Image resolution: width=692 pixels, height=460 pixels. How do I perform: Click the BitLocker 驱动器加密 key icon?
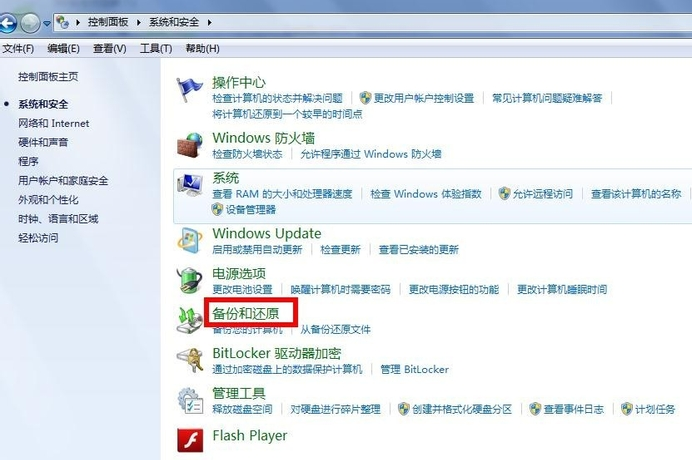point(190,359)
